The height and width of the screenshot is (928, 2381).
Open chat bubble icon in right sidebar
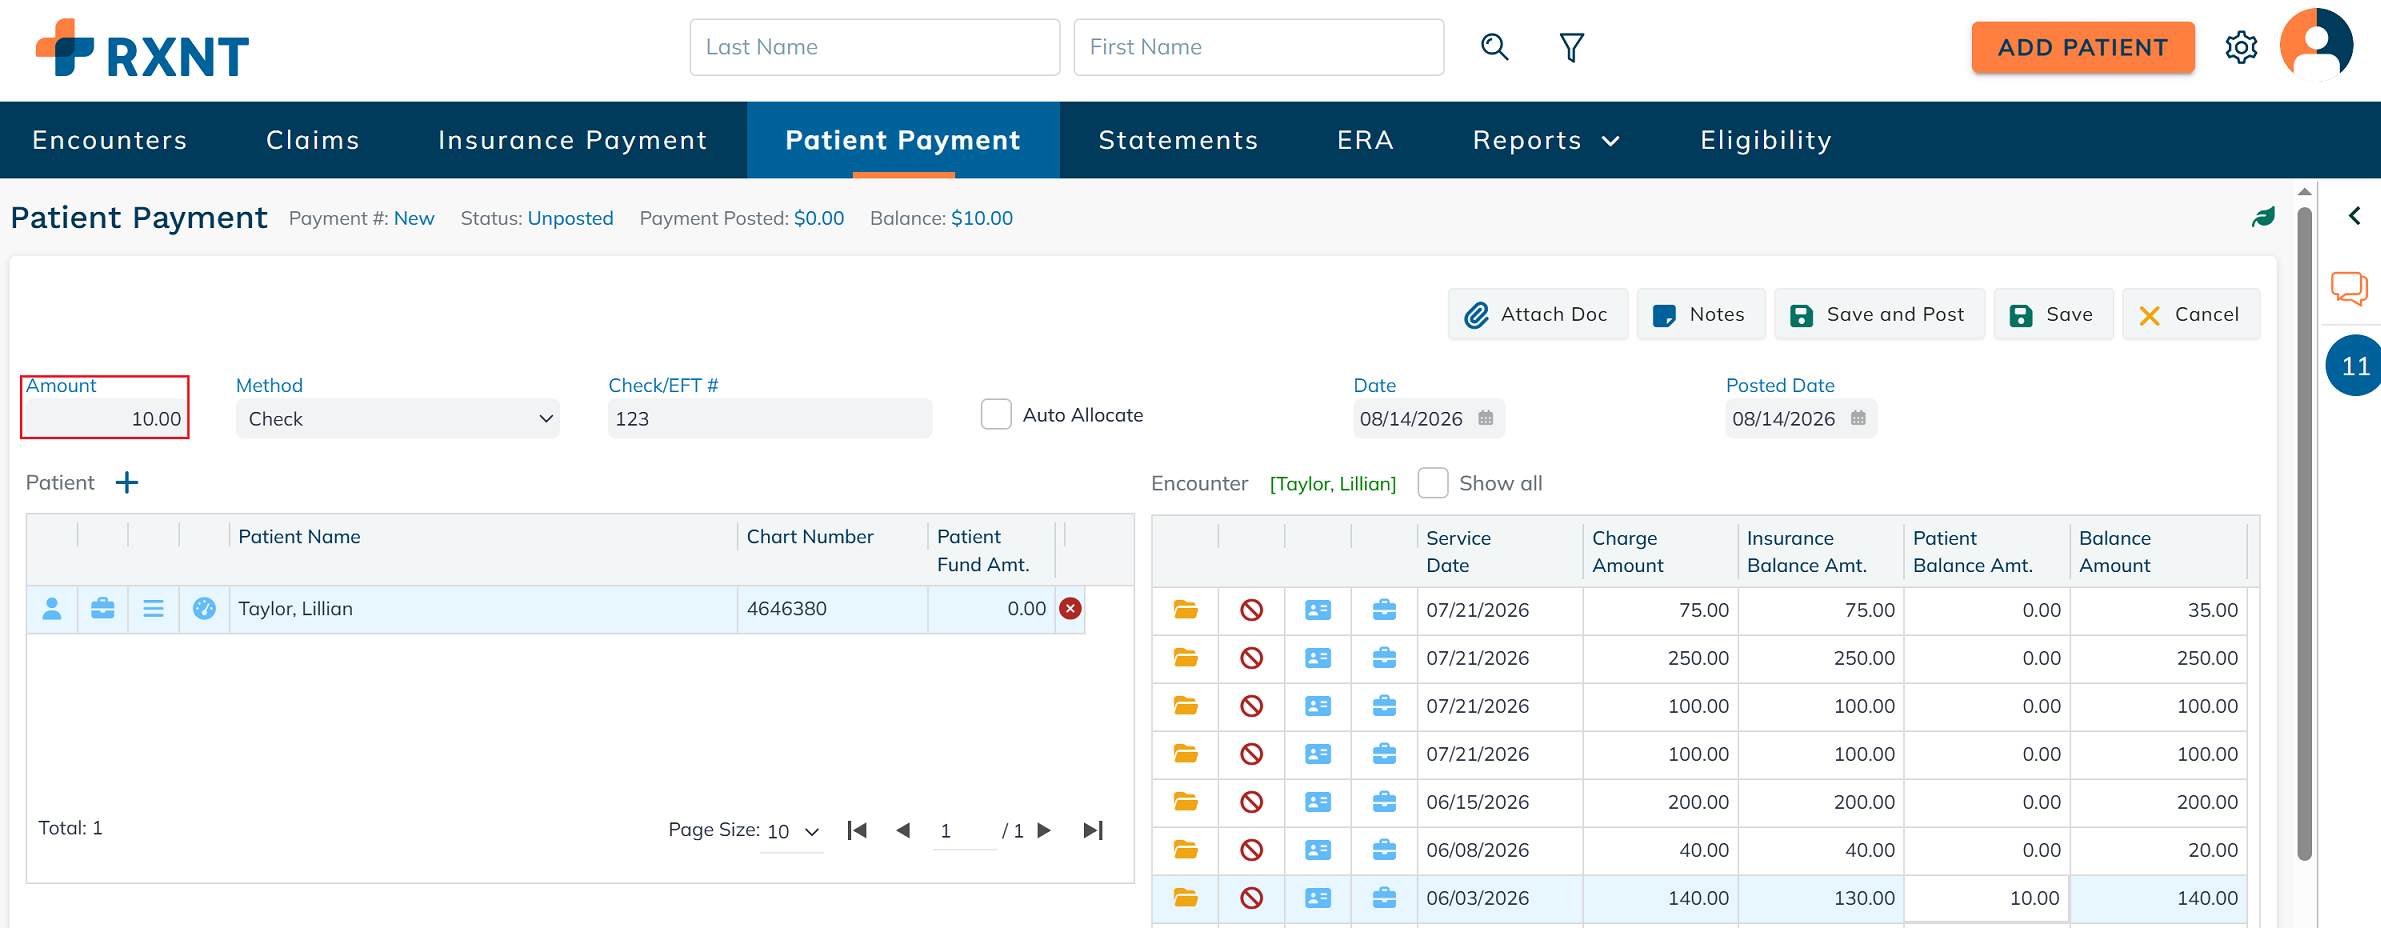[2349, 289]
